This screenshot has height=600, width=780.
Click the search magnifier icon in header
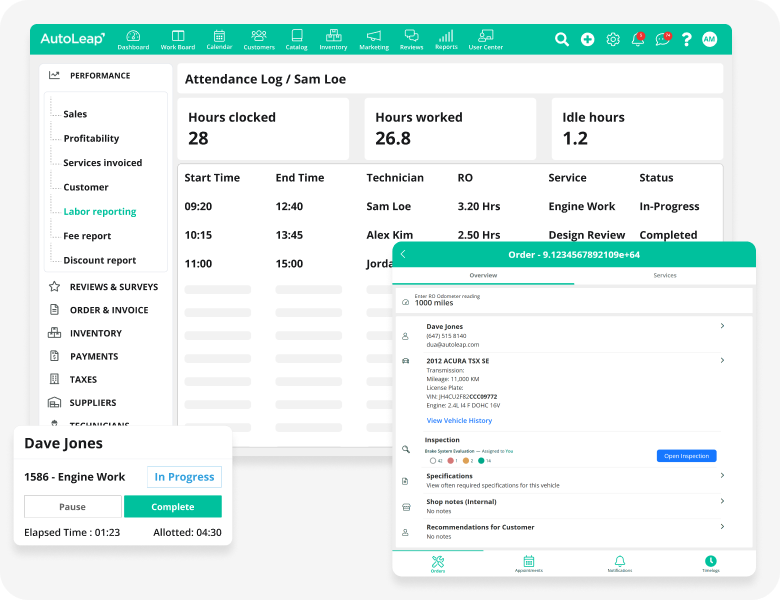click(x=562, y=40)
